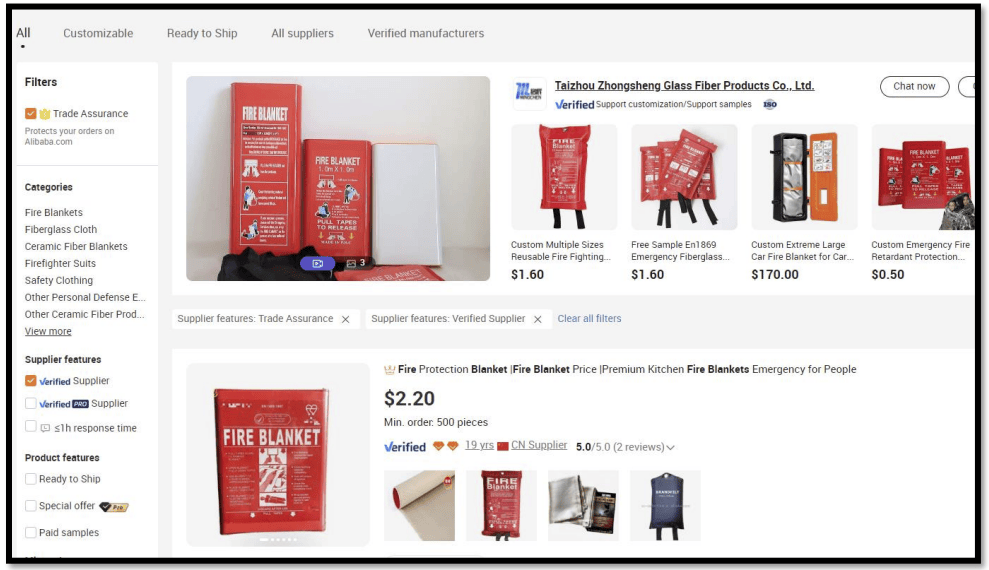Remove the Trade Assurance filter chip
The width and height of the screenshot is (989, 570).
click(x=346, y=319)
